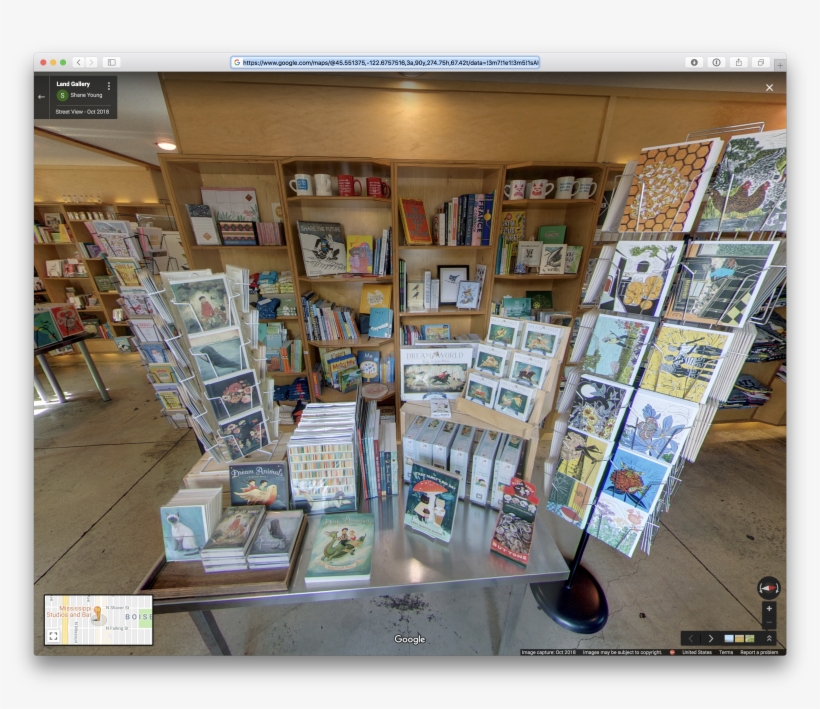The image size is (820, 709).
Task: Open the minimap in the corner
Action: (98, 620)
